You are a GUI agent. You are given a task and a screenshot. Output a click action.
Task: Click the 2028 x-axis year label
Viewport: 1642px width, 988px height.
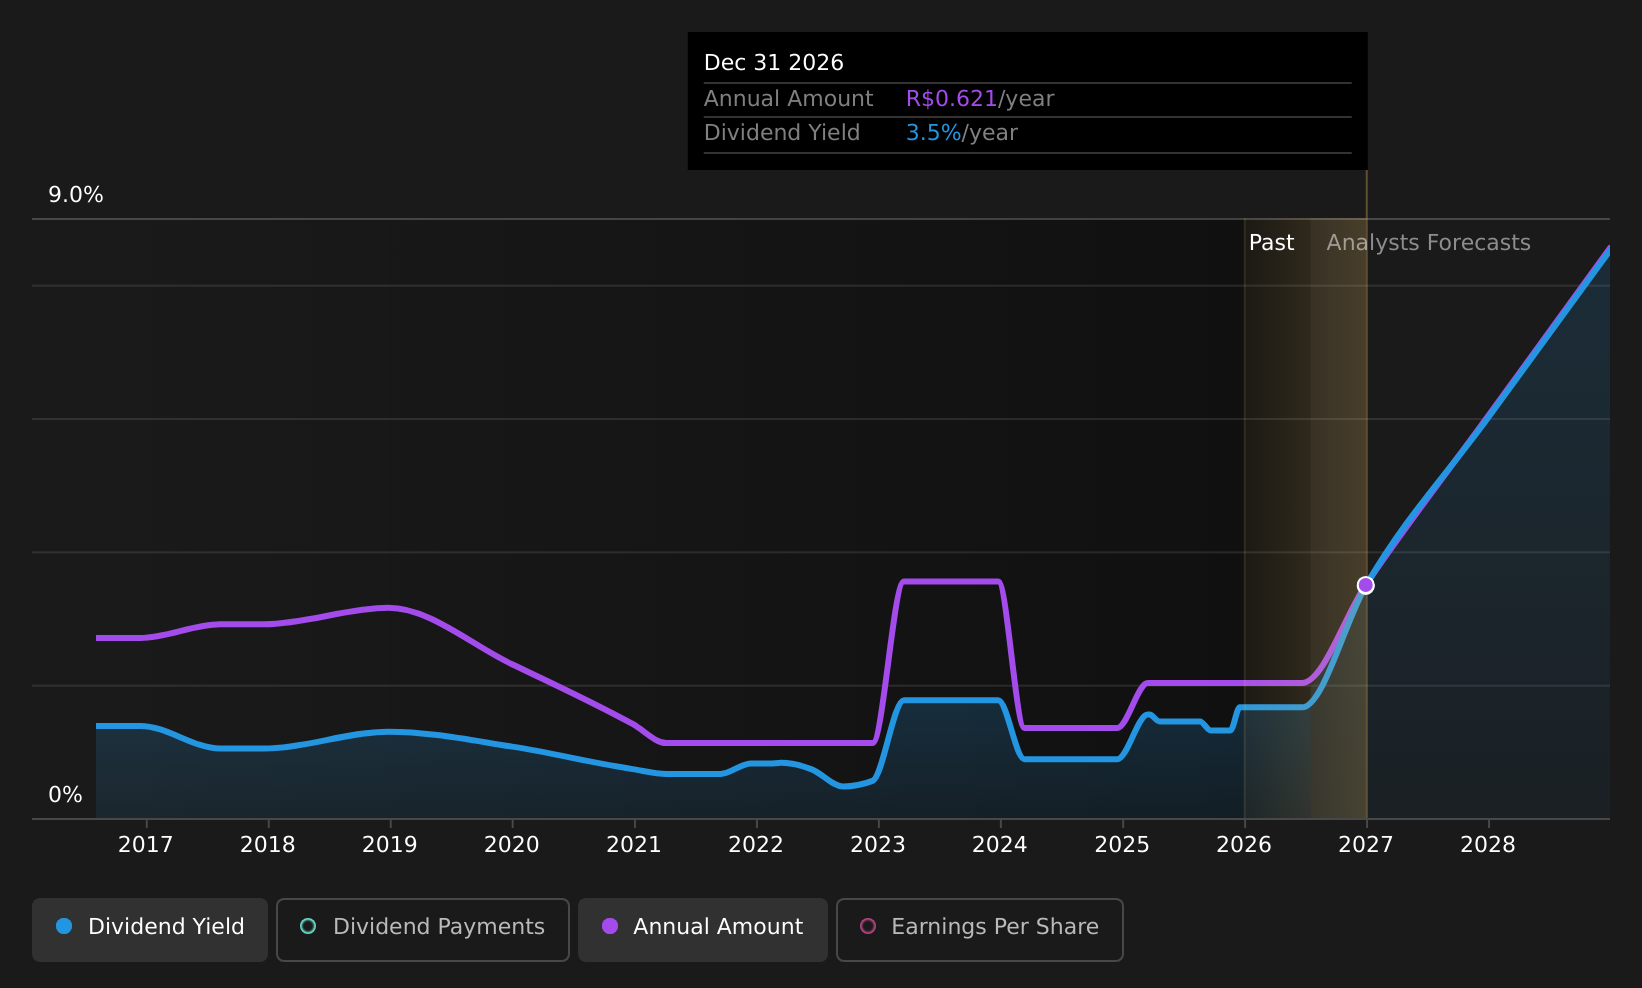click(x=1488, y=845)
